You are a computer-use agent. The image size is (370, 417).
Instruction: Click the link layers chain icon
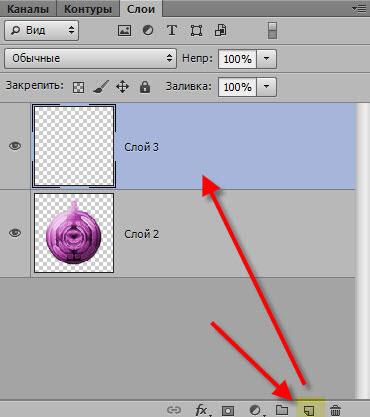coord(174,410)
